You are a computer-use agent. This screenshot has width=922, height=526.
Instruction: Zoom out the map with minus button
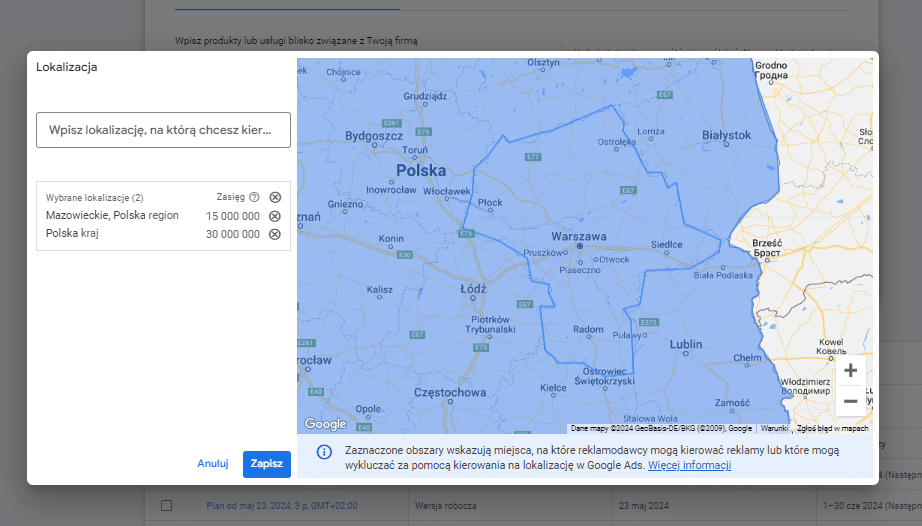[x=850, y=401]
